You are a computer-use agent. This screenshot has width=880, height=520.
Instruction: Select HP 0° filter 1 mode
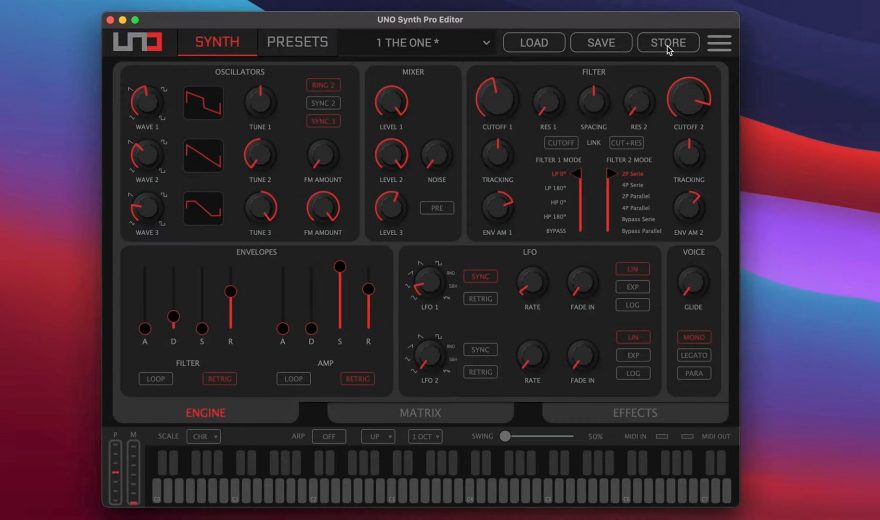point(558,203)
